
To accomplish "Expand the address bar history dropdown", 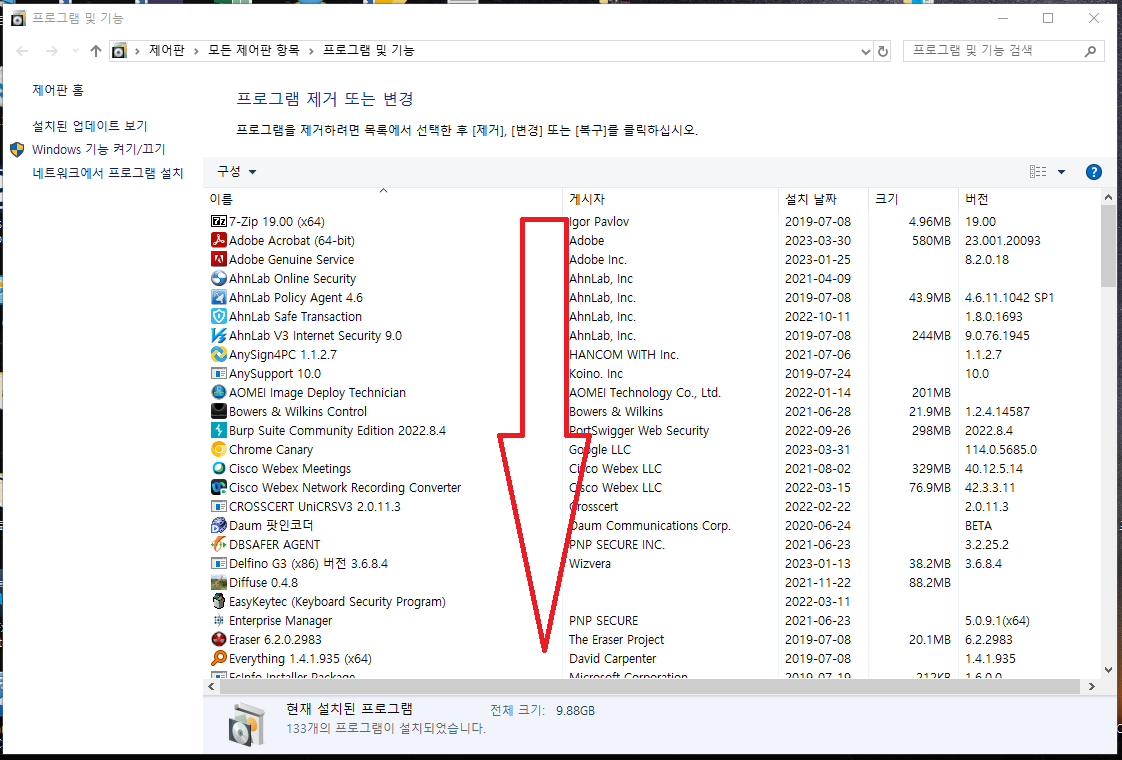I will coord(865,51).
